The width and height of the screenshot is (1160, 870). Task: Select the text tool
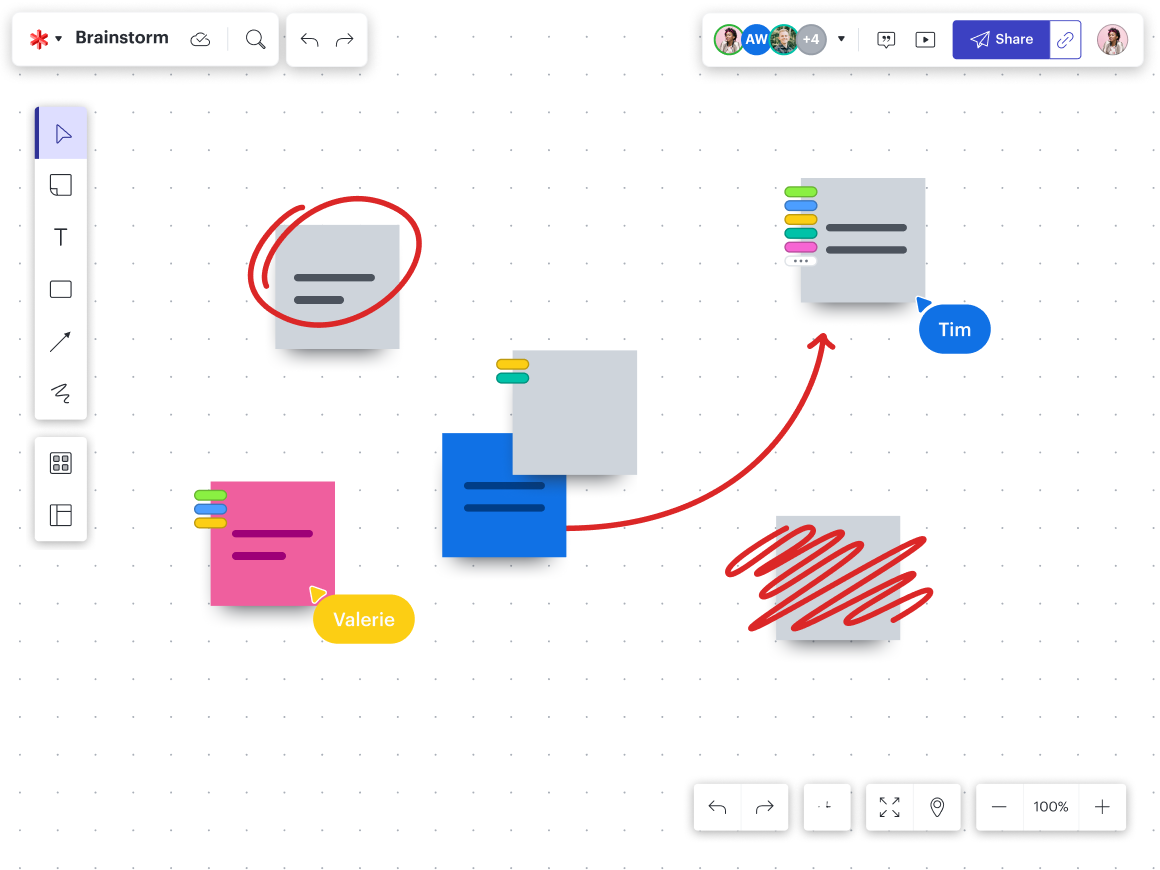(x=61, y=237)
